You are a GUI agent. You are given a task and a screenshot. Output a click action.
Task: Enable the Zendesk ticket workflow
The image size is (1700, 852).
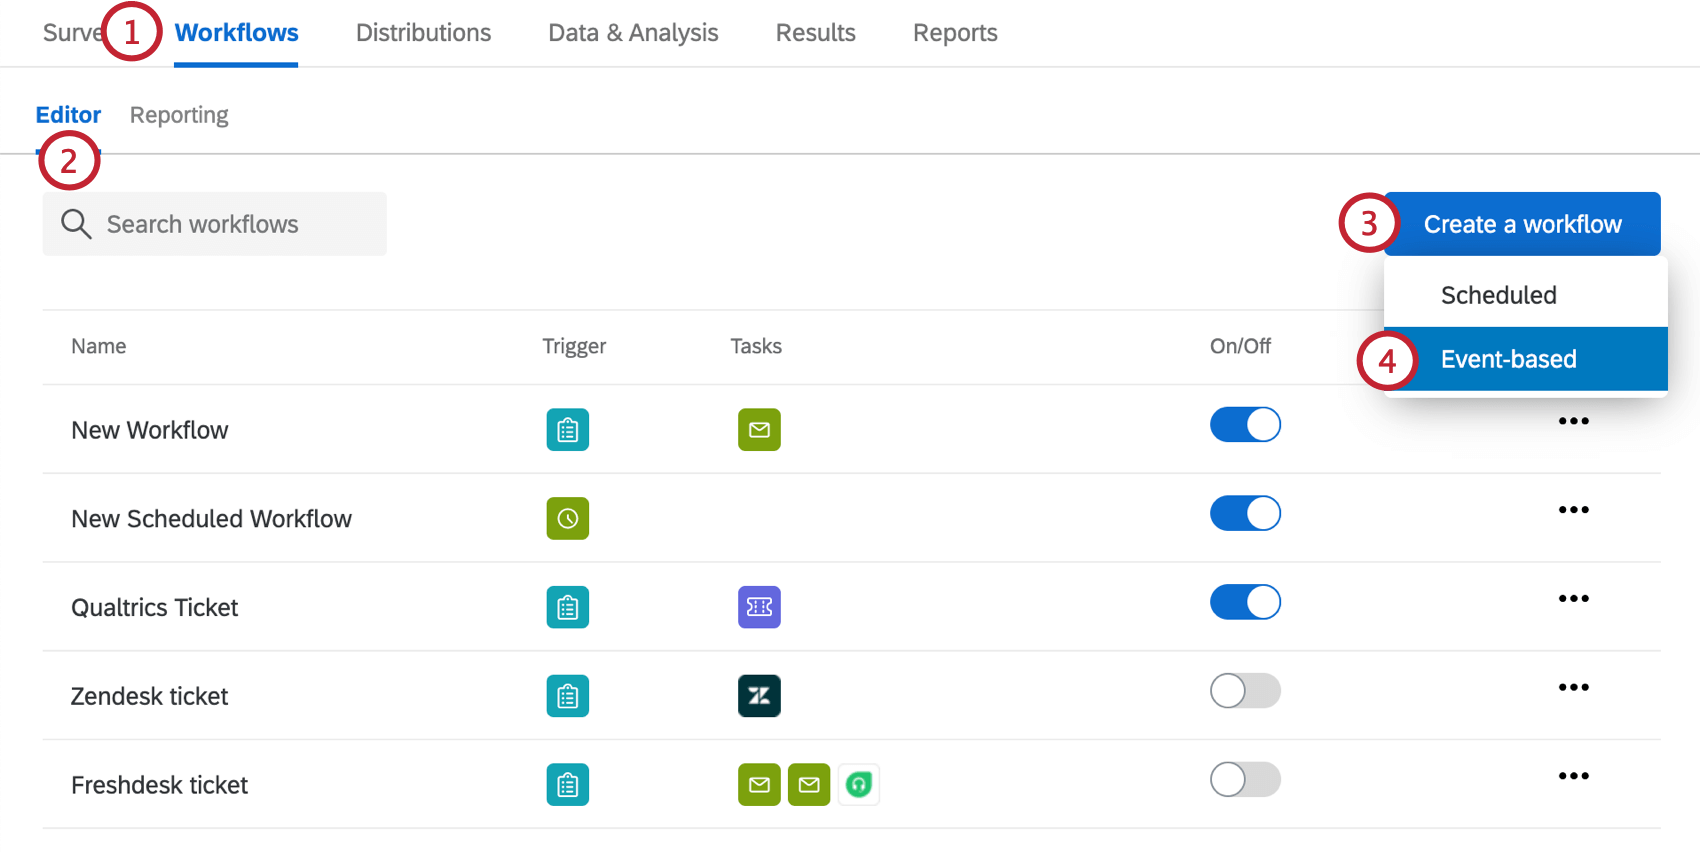(1245, 691)
